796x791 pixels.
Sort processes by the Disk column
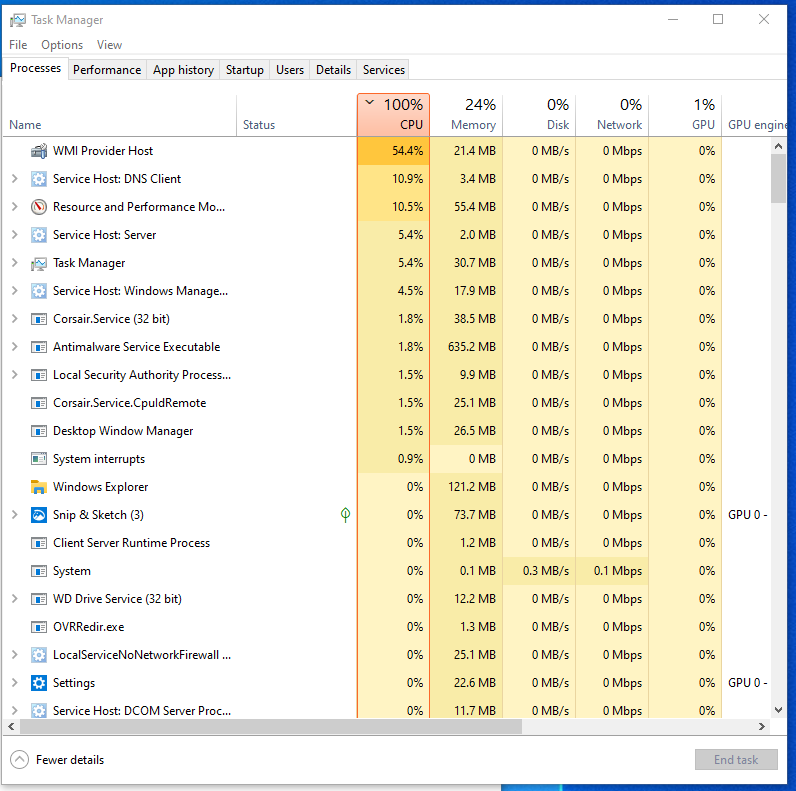point(539,115)
